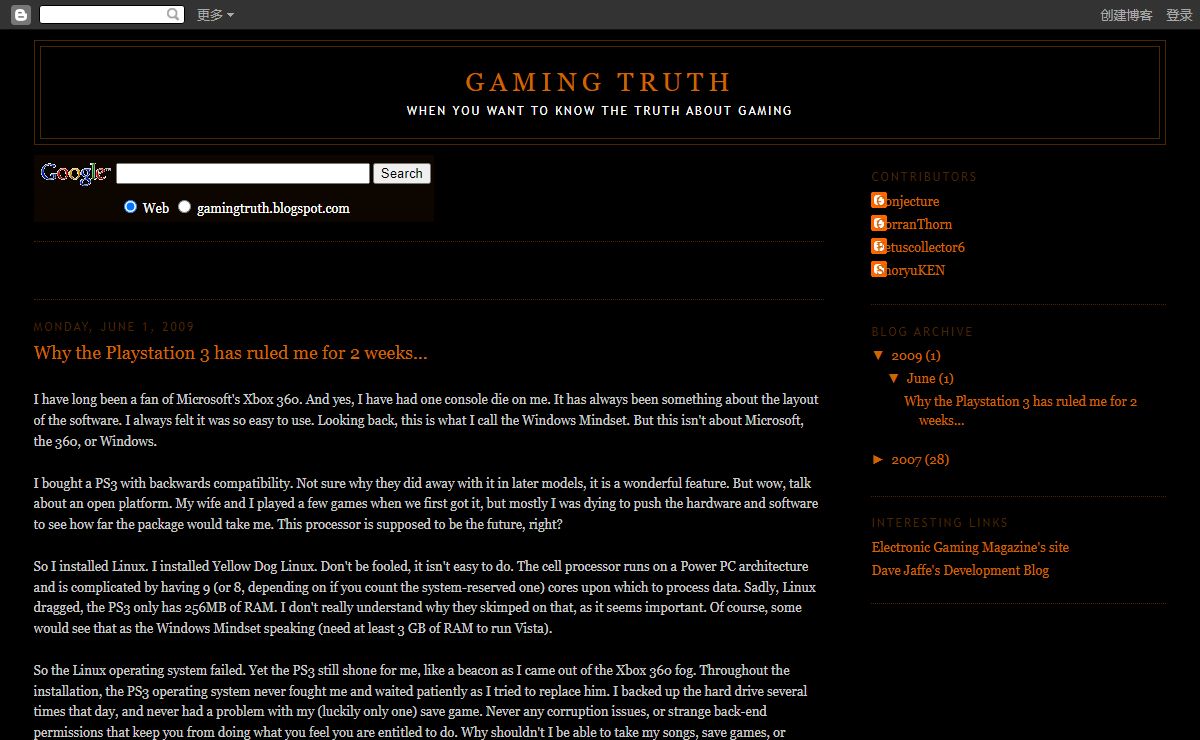Click Blogger profile icon beside lotuscollector6
1200x740 pixels.
tap(879, 246)
